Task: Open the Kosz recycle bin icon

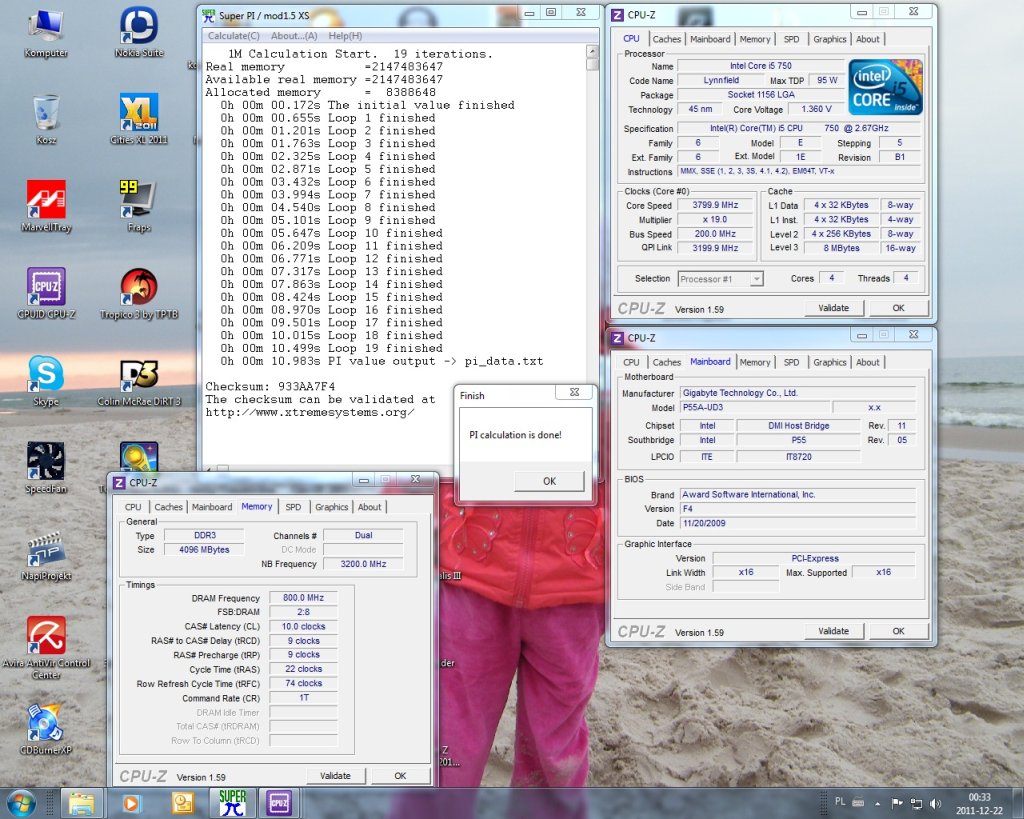Action: tap(46, 120)
